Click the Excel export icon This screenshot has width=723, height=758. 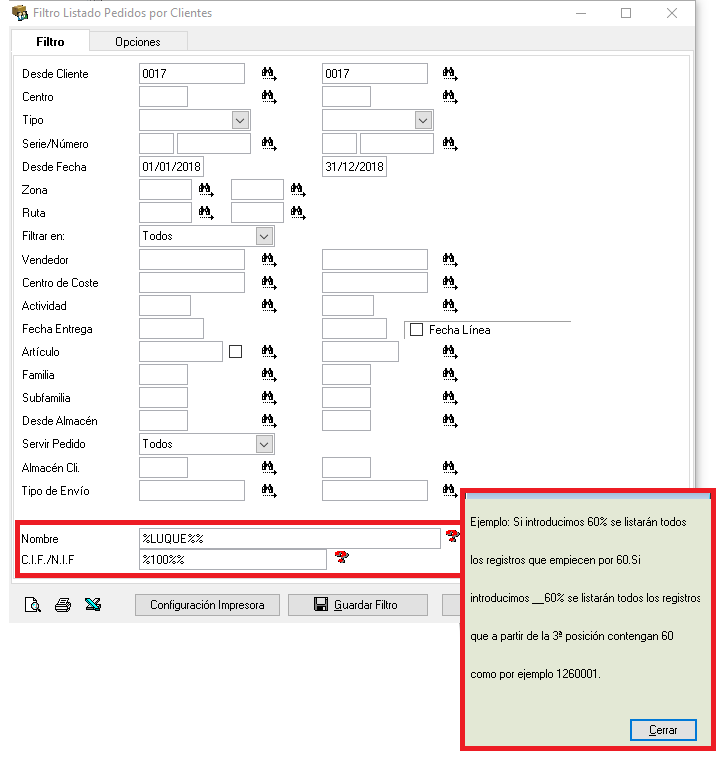[x=93, y=604]
